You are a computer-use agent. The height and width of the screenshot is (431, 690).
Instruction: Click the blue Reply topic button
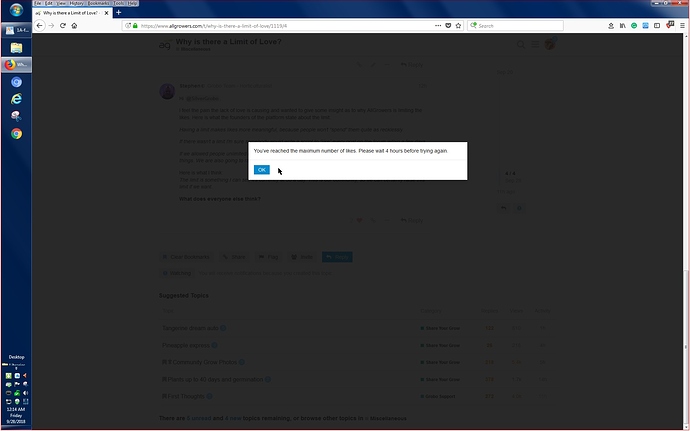point(337,257)
